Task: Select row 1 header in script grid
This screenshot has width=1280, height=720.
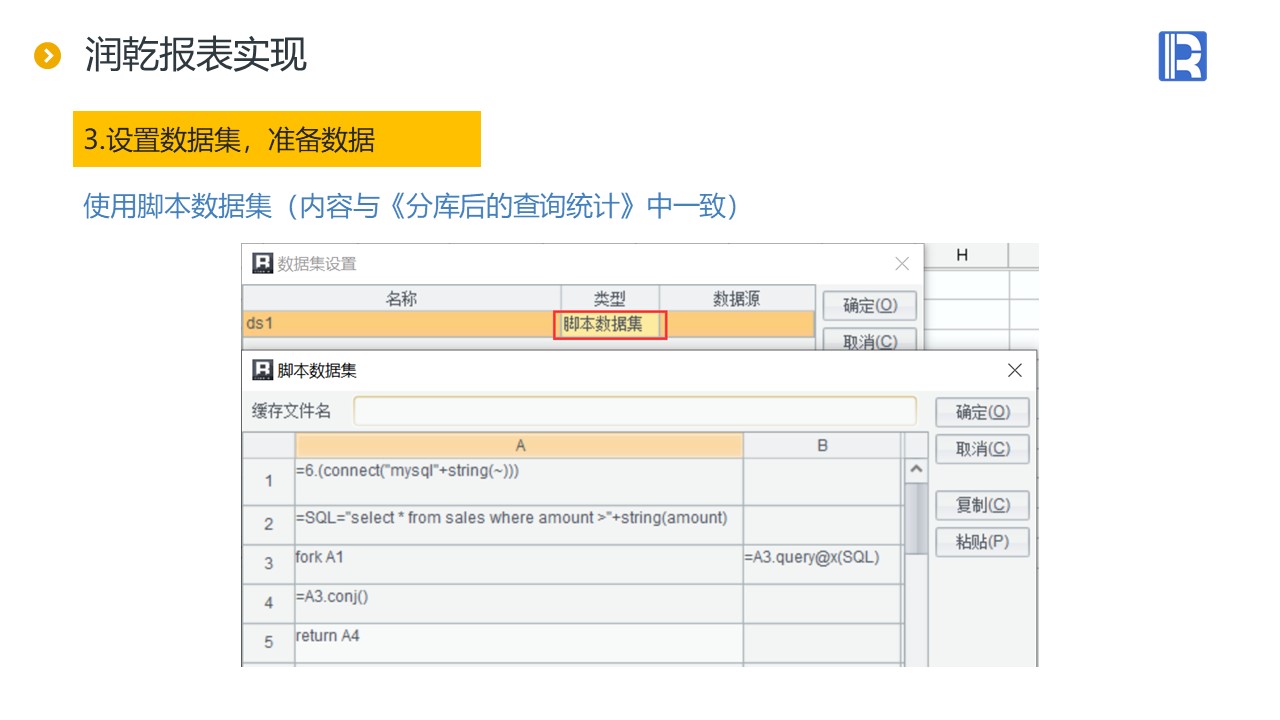Action: tap(268, 482)
